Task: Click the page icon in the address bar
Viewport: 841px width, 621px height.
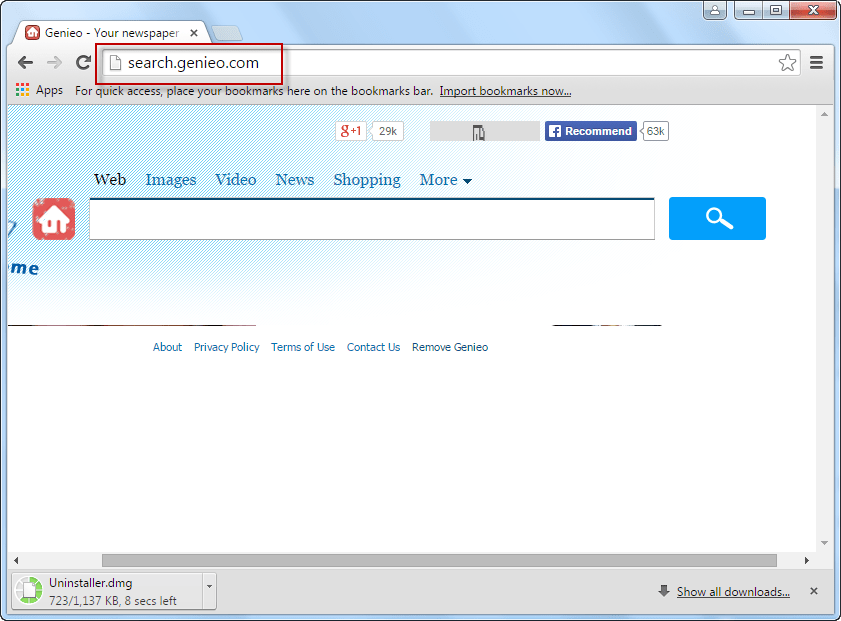Action: click(115, 63)
